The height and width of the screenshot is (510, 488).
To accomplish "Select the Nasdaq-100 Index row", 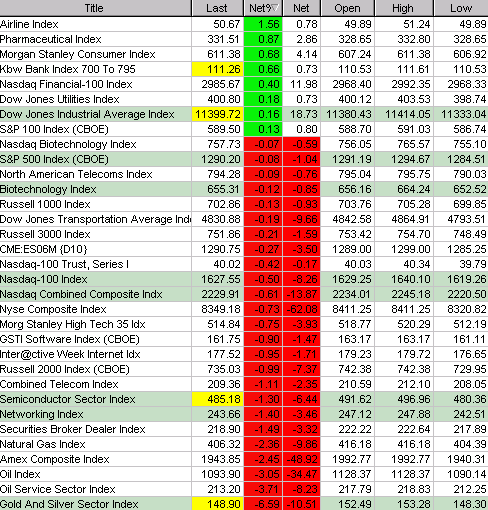I will (x=244, y=279).
